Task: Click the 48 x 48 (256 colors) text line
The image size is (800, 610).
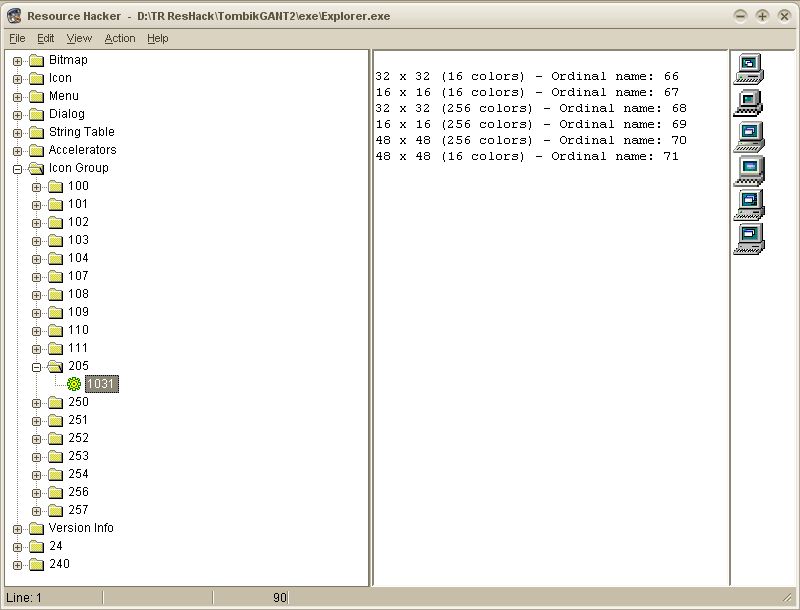Action: [x=530, y=140]
